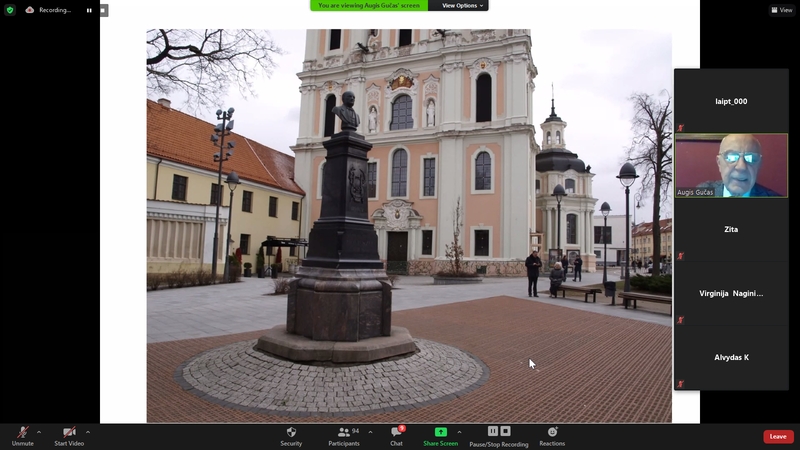Open the Security shield options
Image resolution: width=800 pixels, height=450 pixels.
pyautogui.click(x=291, y=432)
